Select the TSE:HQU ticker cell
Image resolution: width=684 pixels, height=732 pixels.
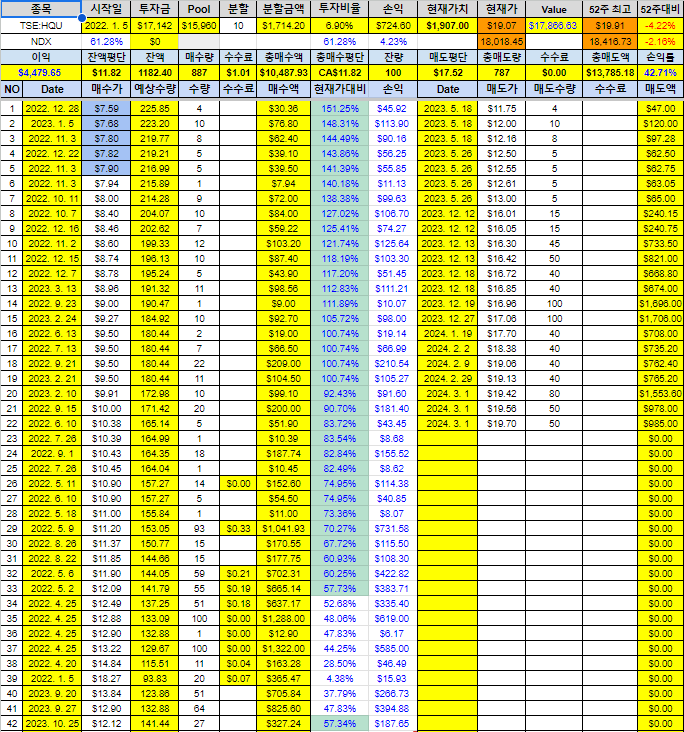41,26
